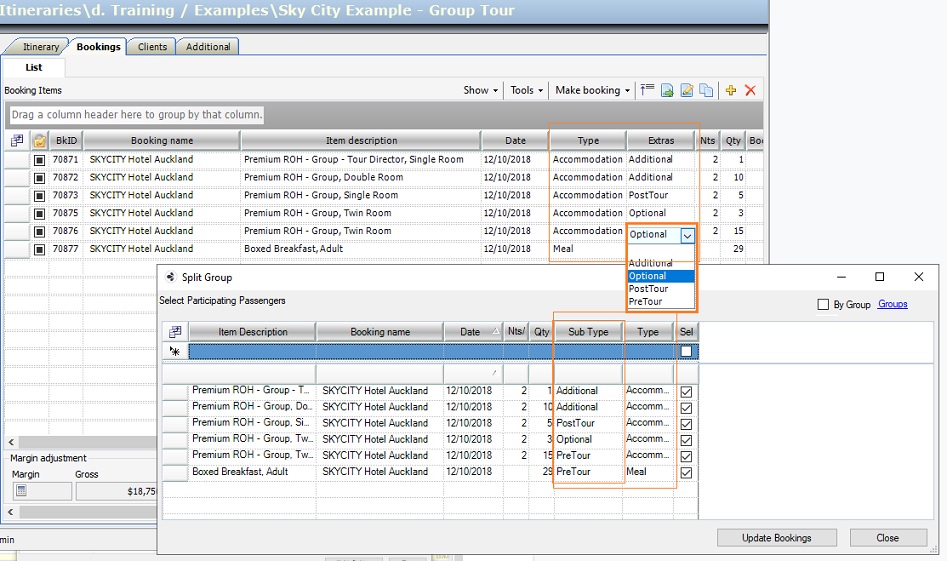Click the Split Group grid field chooser icon
Screen dimensions: 947x561
(x=175, y=332)
